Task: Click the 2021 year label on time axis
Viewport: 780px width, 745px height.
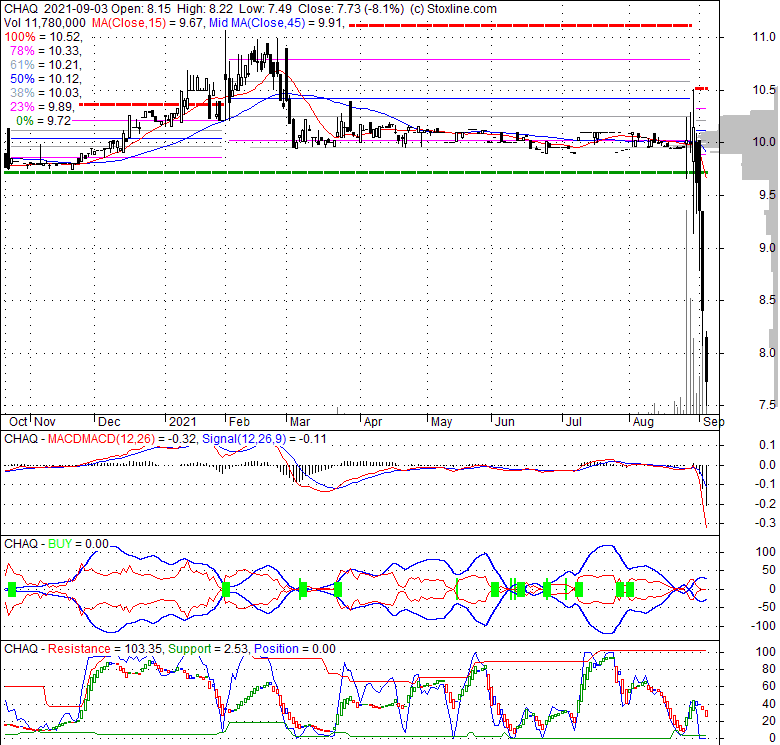Action: pos(183,422)
